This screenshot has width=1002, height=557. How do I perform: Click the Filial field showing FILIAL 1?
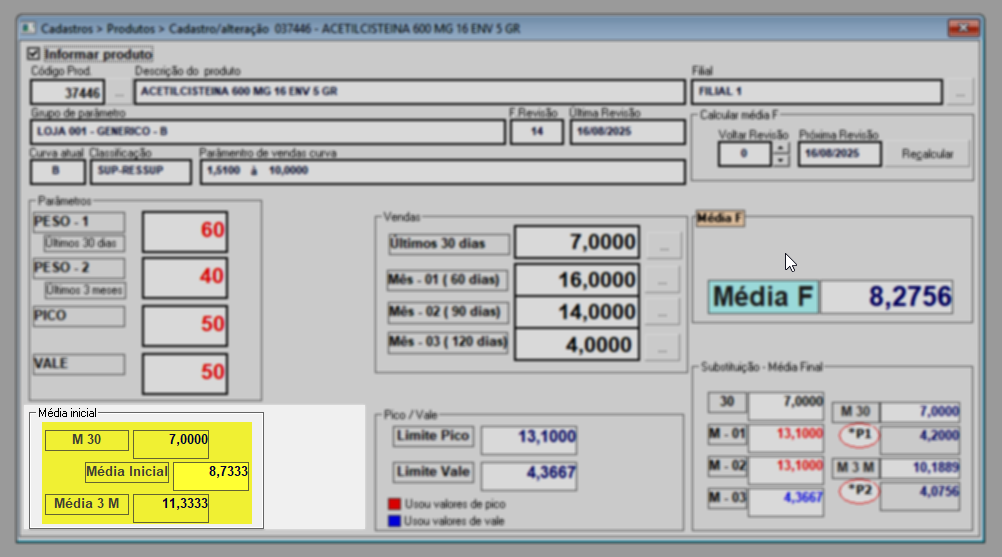[817, 92]
